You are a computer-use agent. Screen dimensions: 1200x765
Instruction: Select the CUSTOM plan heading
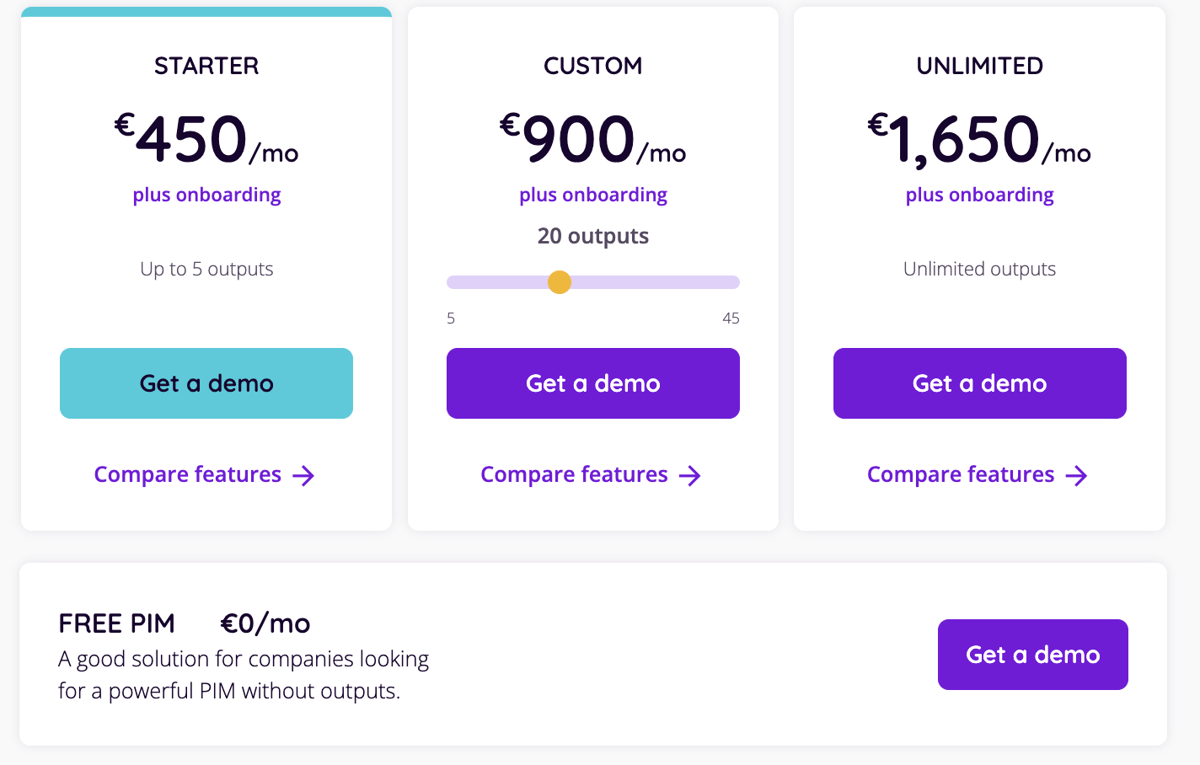593,66
